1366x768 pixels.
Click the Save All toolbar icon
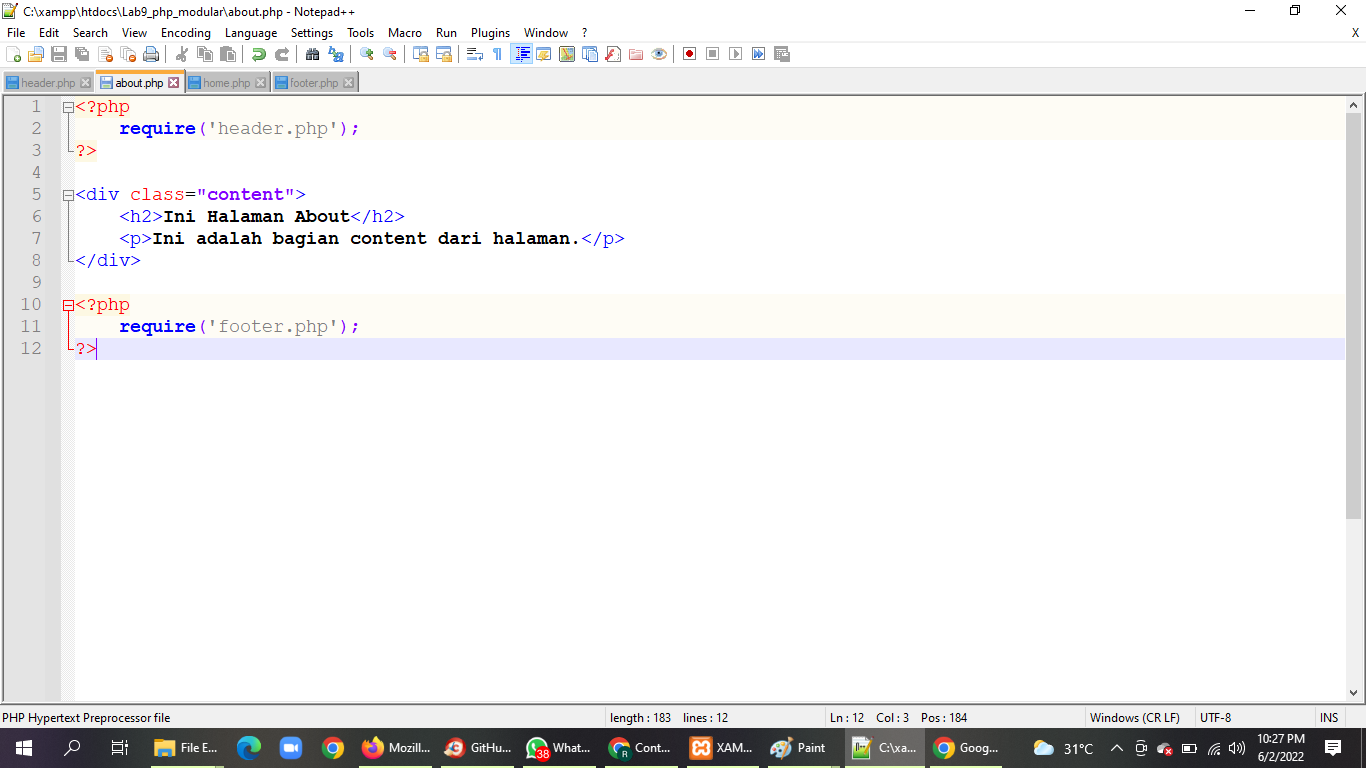pos(82,54)
